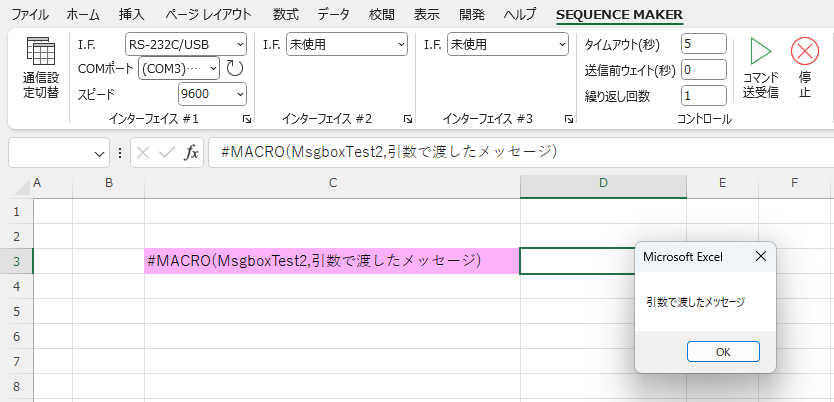Image resolution: width=834 pixels, height=402 pixels.
Task: Click the red 停止 stop icon
Action: [805, 52]
